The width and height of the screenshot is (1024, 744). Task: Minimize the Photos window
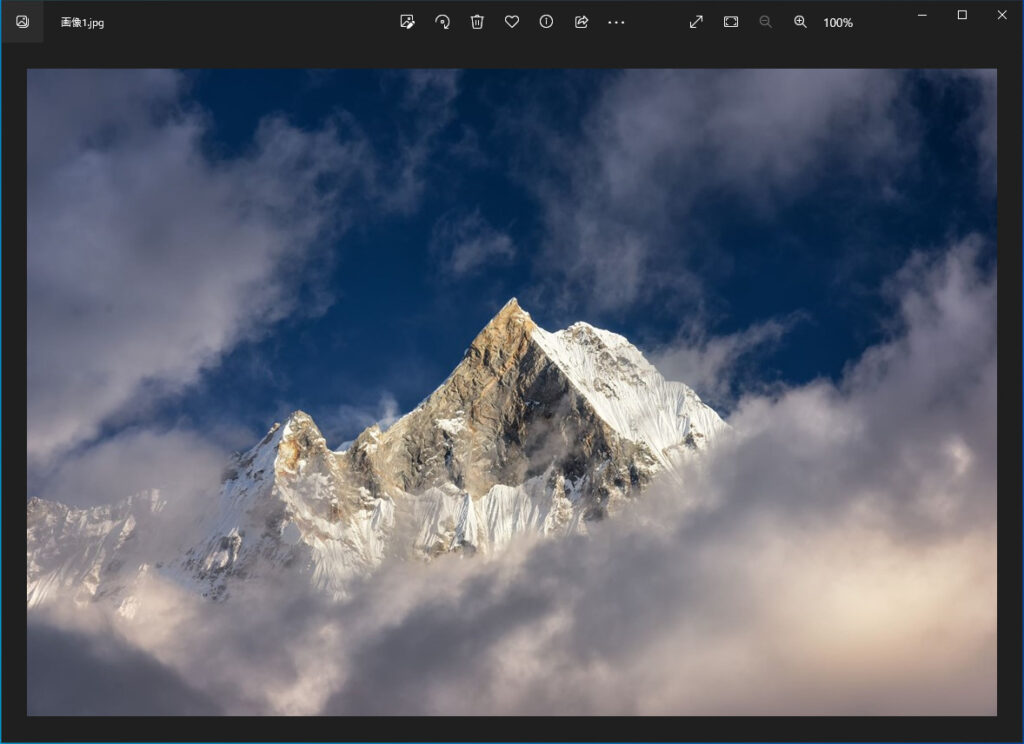point(922,15)
